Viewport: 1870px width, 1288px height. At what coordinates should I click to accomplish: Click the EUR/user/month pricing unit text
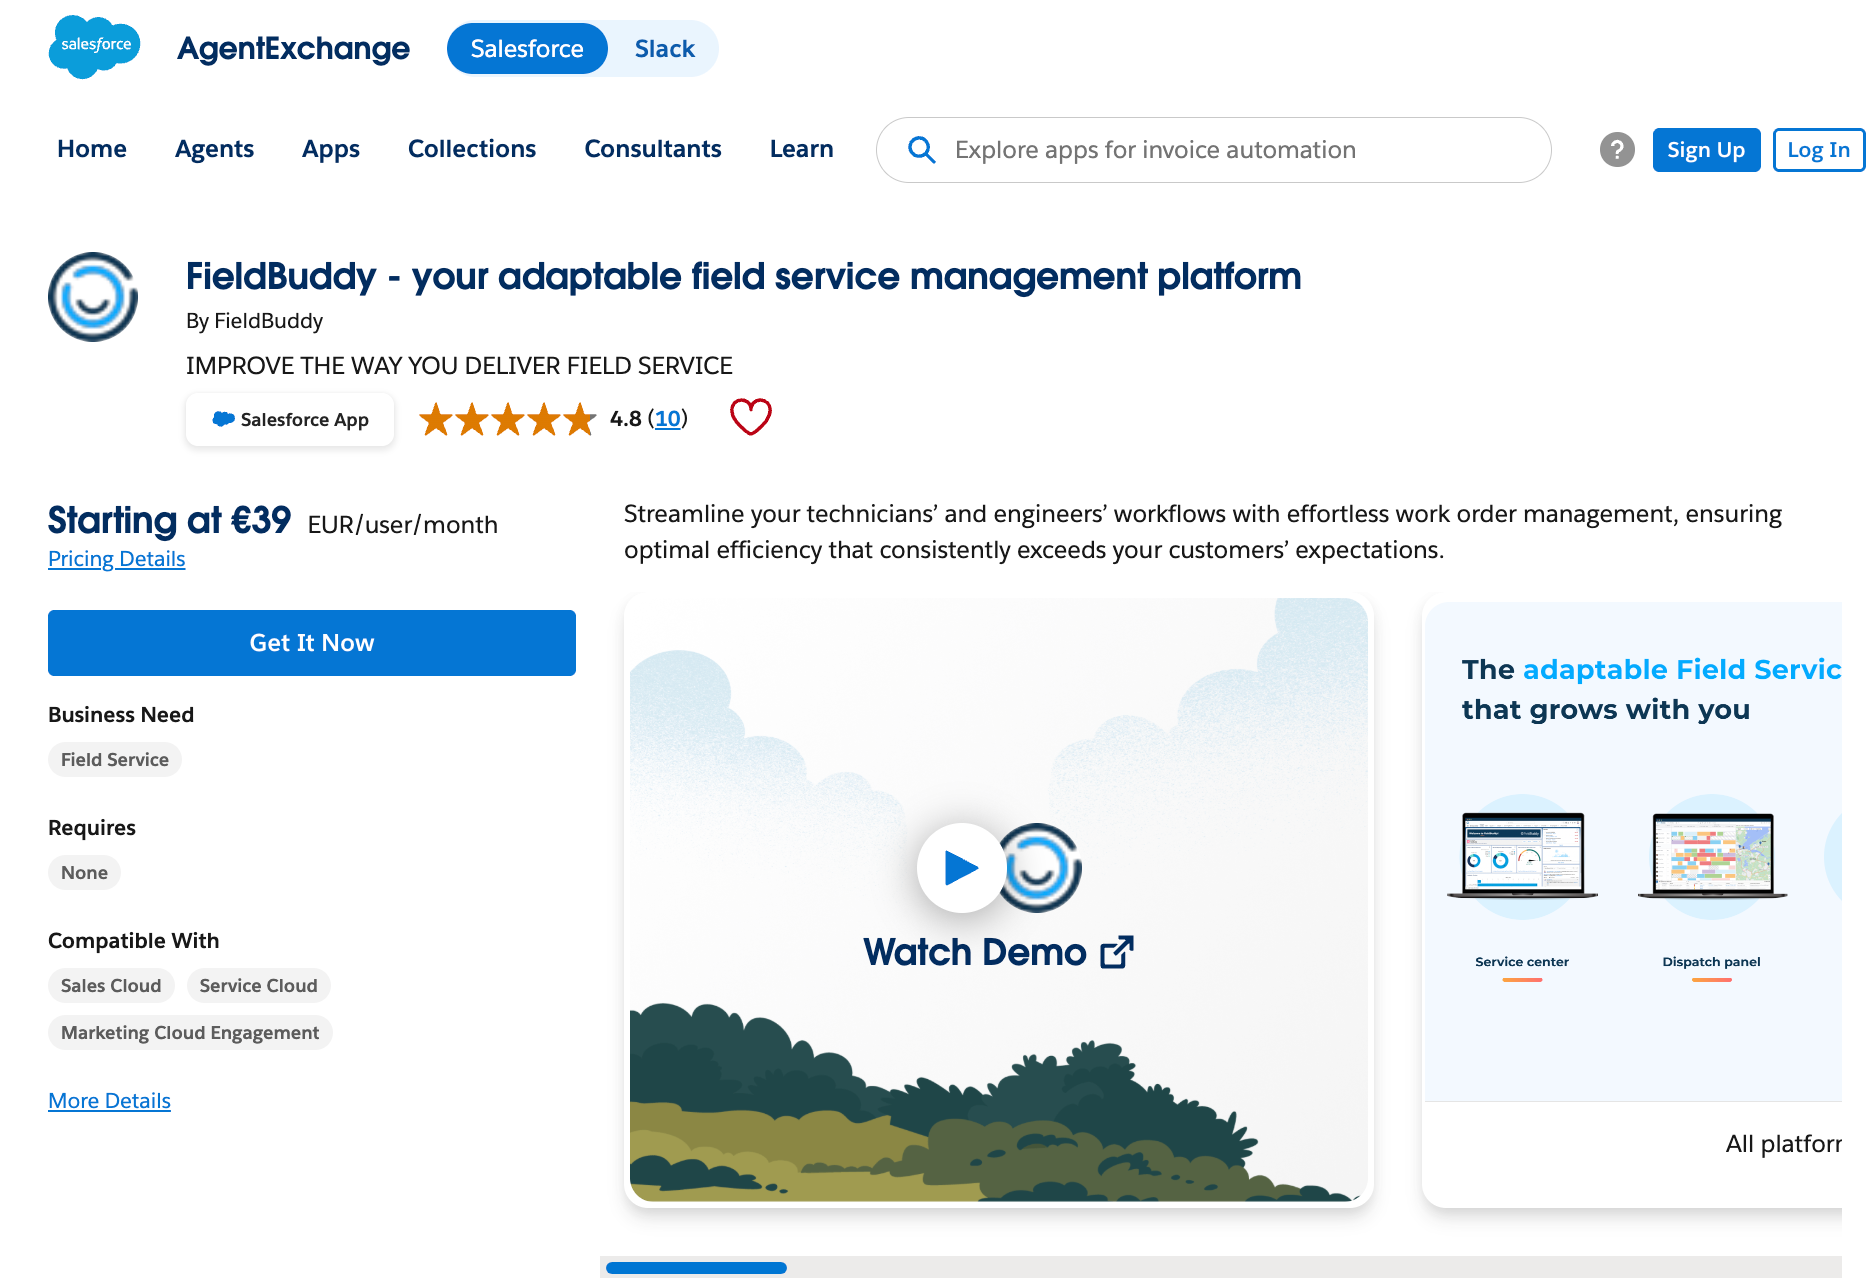point(402,525)
